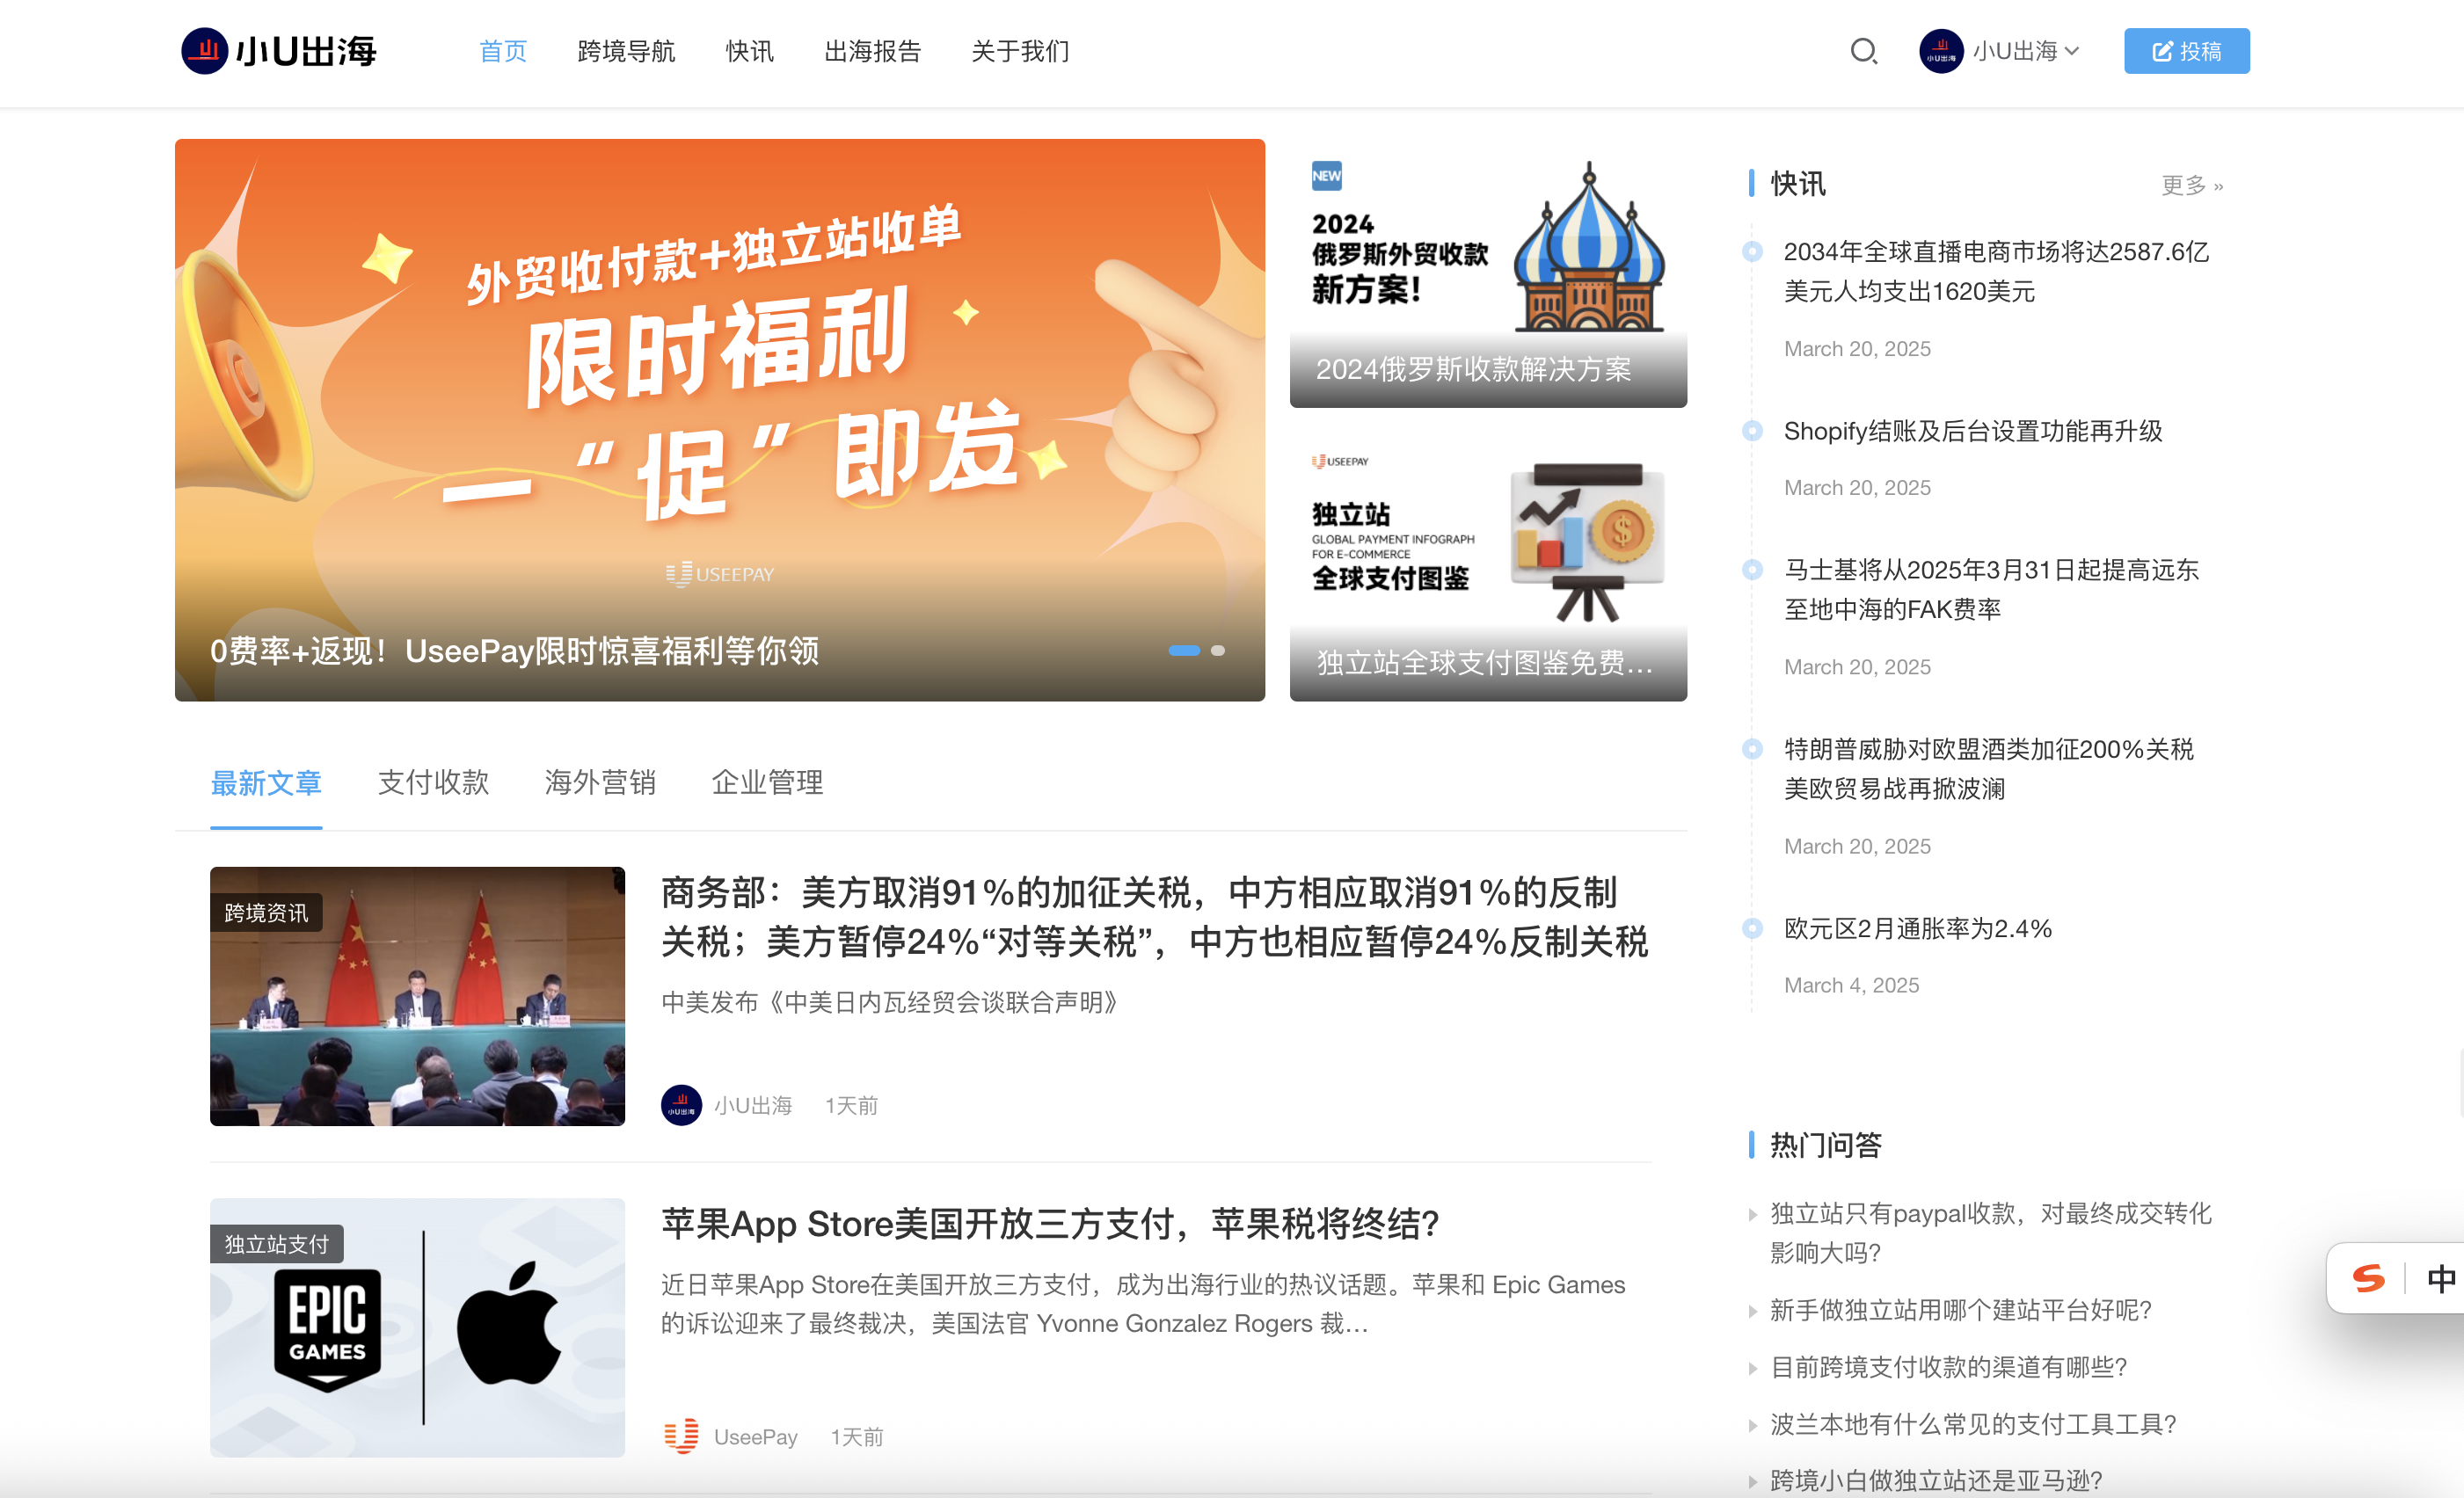Click the 1天前 timestamp beside UseePay

(x=857, y=1437)
